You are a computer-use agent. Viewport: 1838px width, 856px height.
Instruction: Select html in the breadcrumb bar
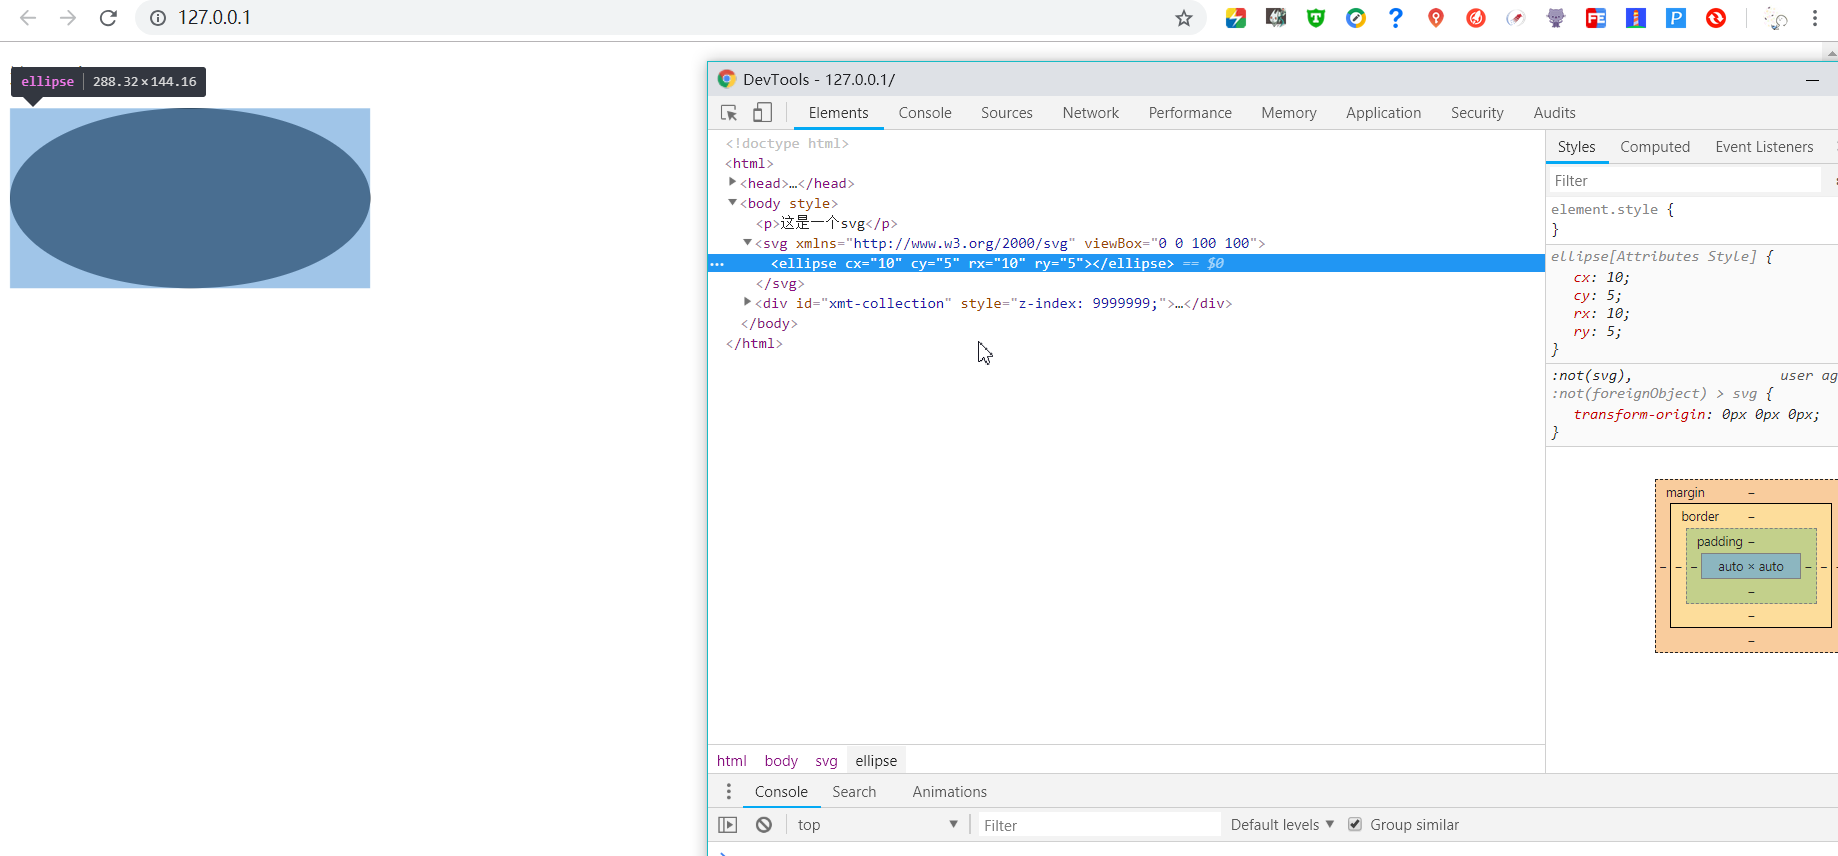(x=732, y=761)
